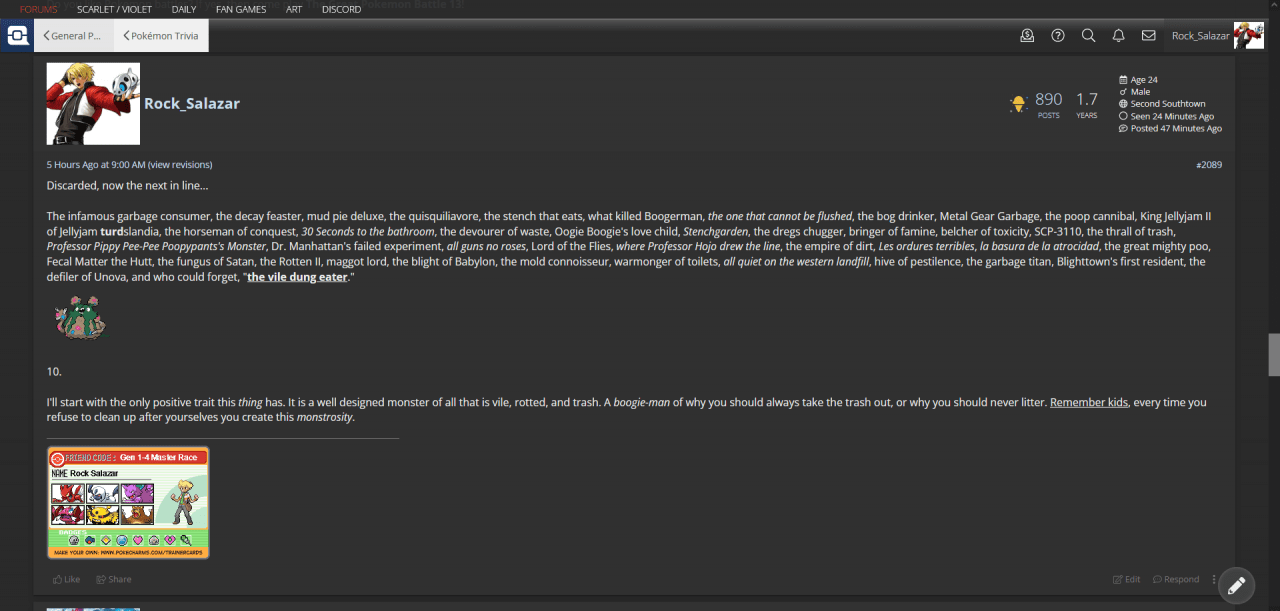Viewport: 1280px width, 611px height.
Task: Respond to the post
Action: (1176, 579)
